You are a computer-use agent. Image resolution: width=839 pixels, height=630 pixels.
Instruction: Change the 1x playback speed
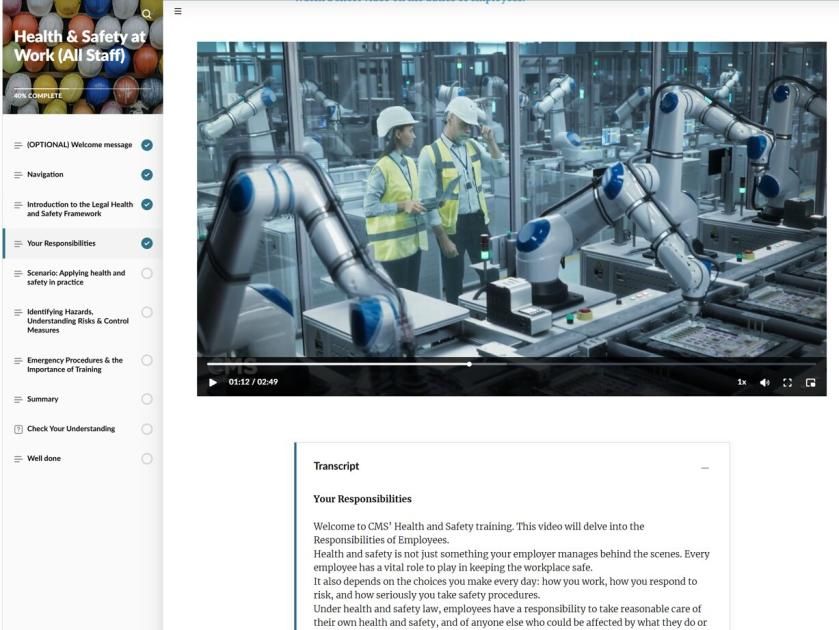click(x=742, y=382)
